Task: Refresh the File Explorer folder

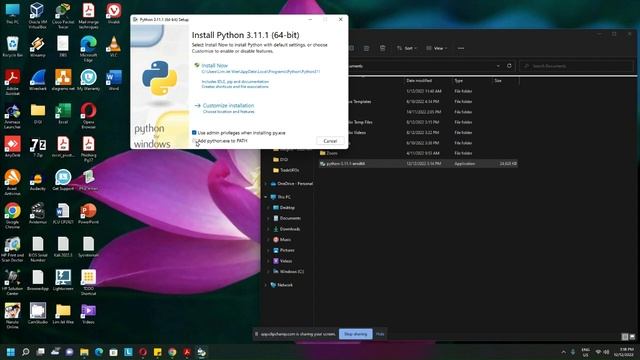Action: 509,66
